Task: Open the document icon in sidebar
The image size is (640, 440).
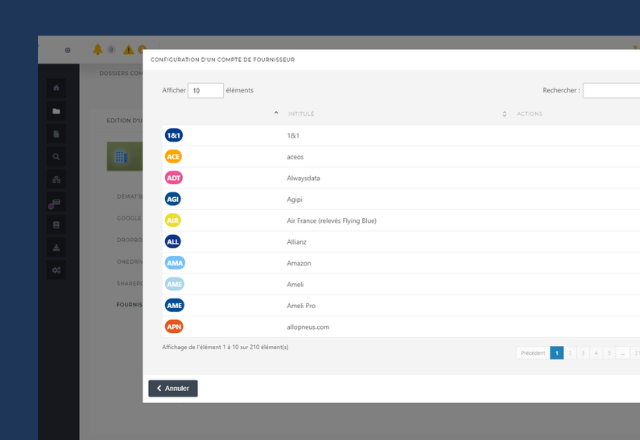Action: pyautogui.click(x=56, y=134)
